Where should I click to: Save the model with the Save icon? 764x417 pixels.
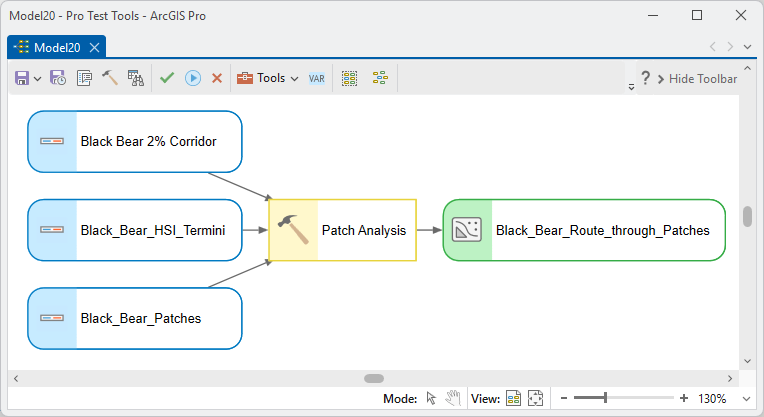click(22, 78)
